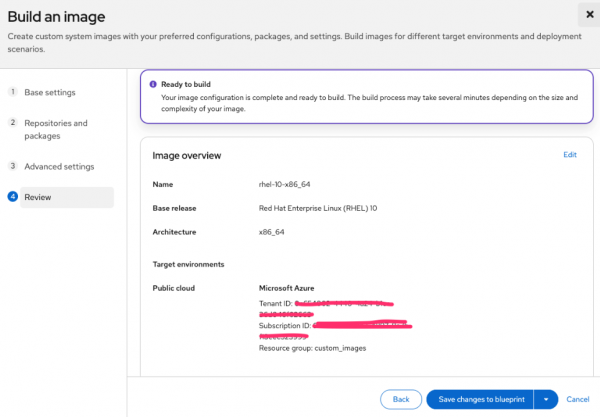Image resolution: width=600 pixels, height=417 pixels.
Task: Click the Image overview heading
Action: point(187,156)
